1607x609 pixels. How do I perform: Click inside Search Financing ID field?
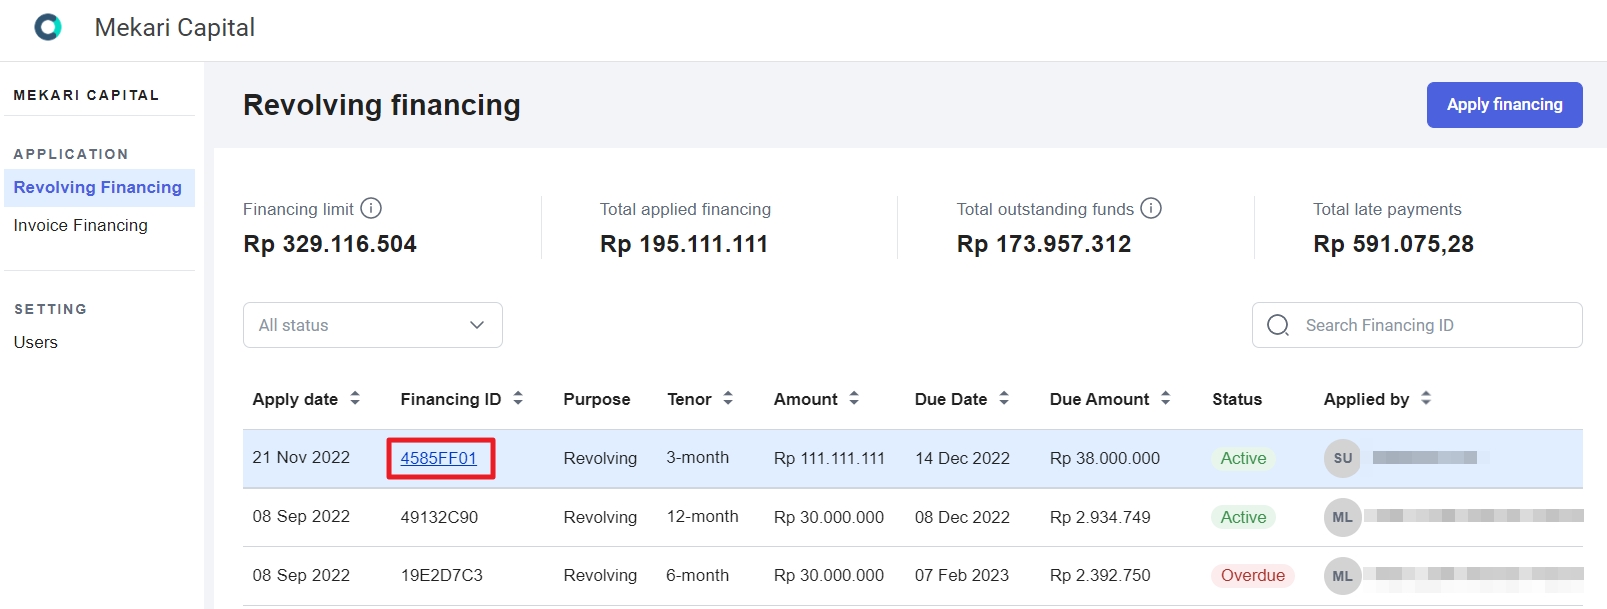1417,325
